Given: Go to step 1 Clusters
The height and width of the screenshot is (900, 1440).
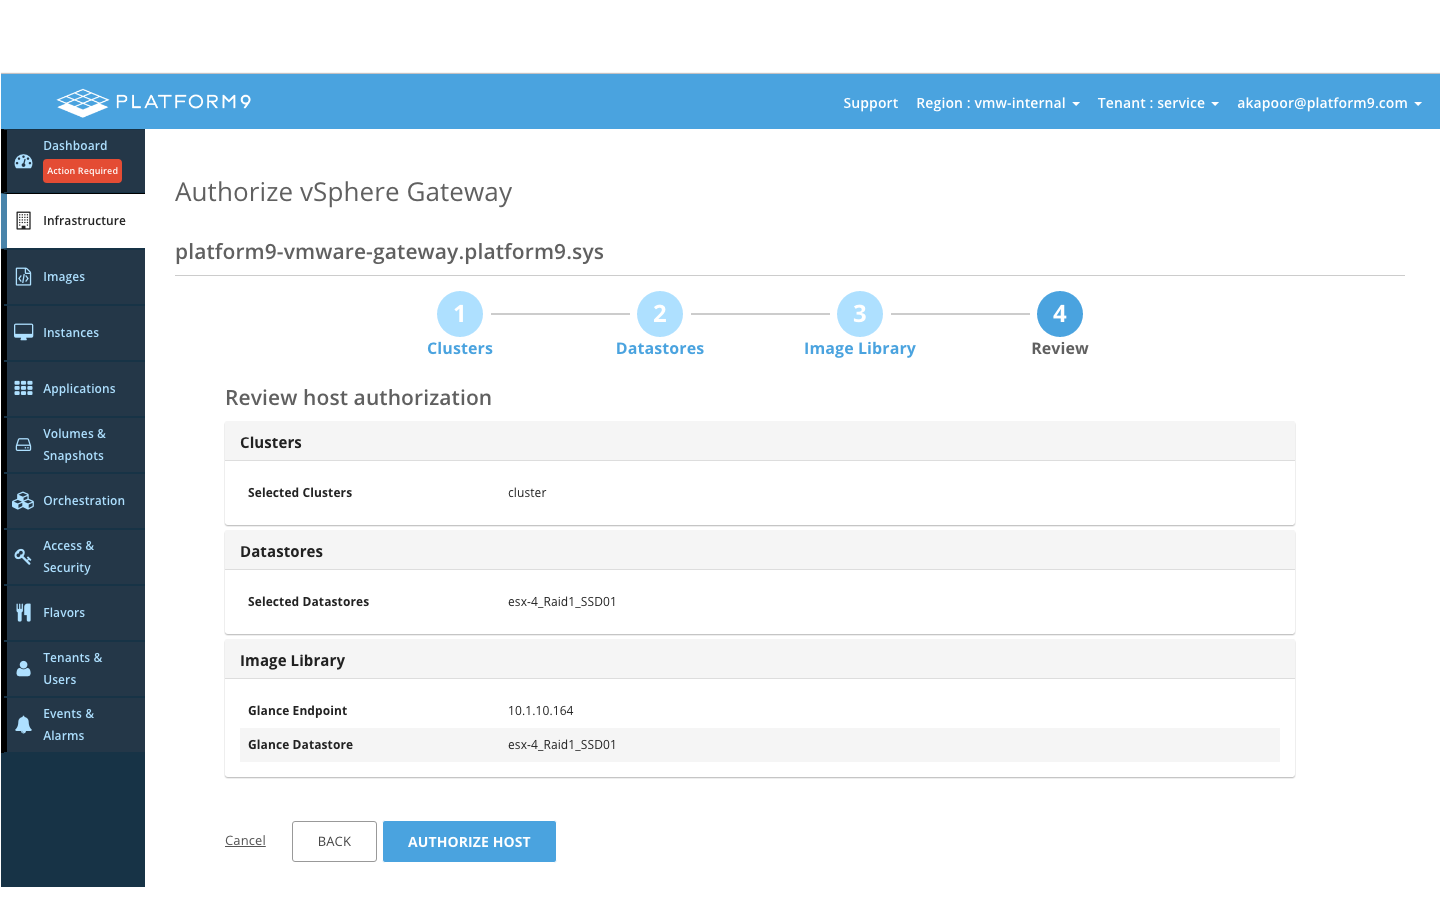Looking at the screenshot, I should [x=460, y=314].
